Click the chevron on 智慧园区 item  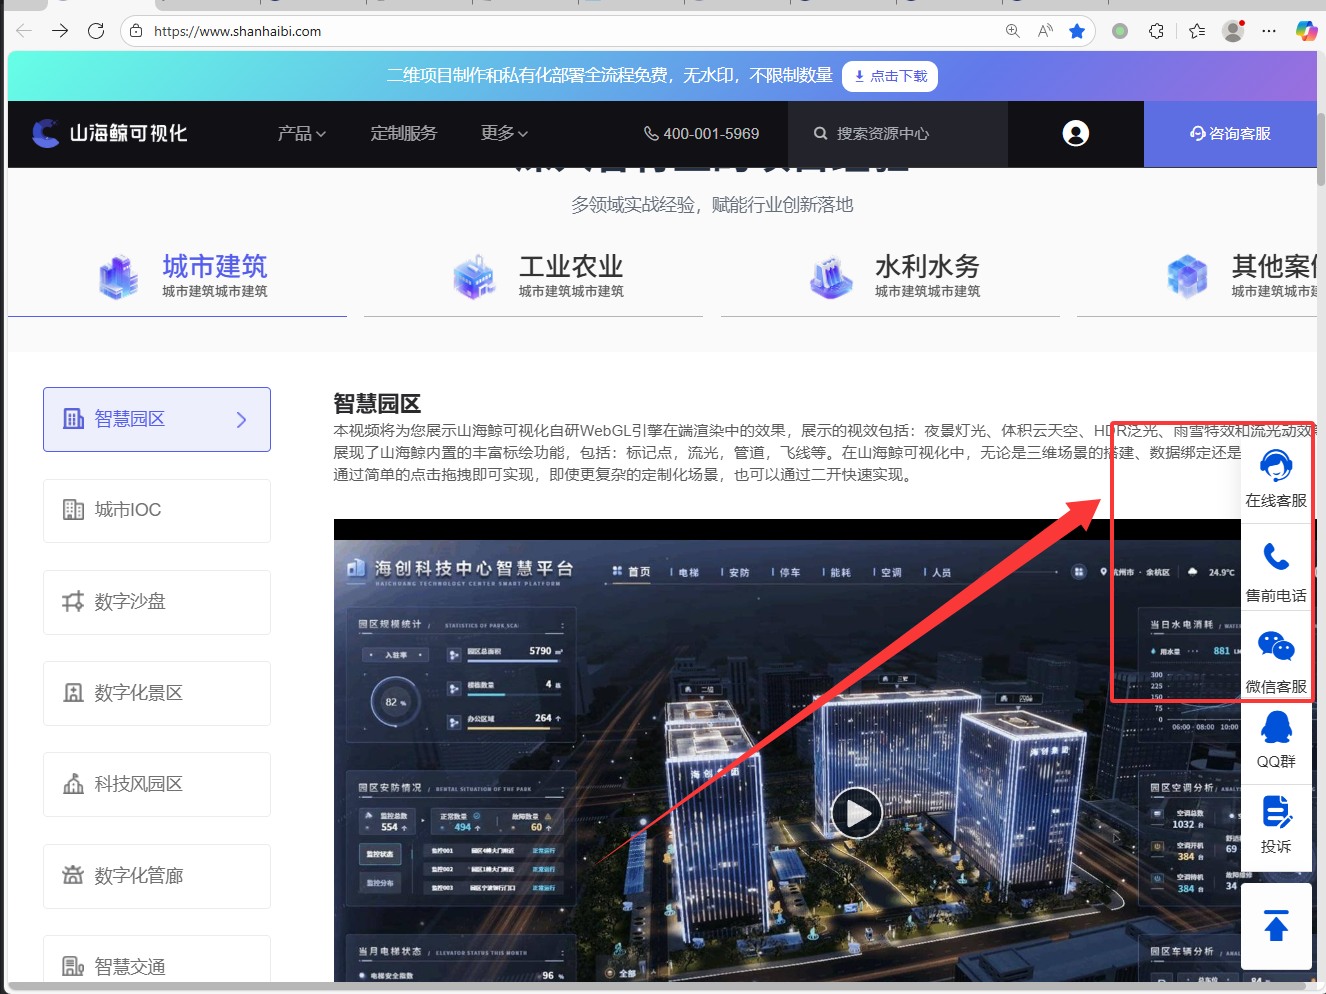click(x=241, y=420)
